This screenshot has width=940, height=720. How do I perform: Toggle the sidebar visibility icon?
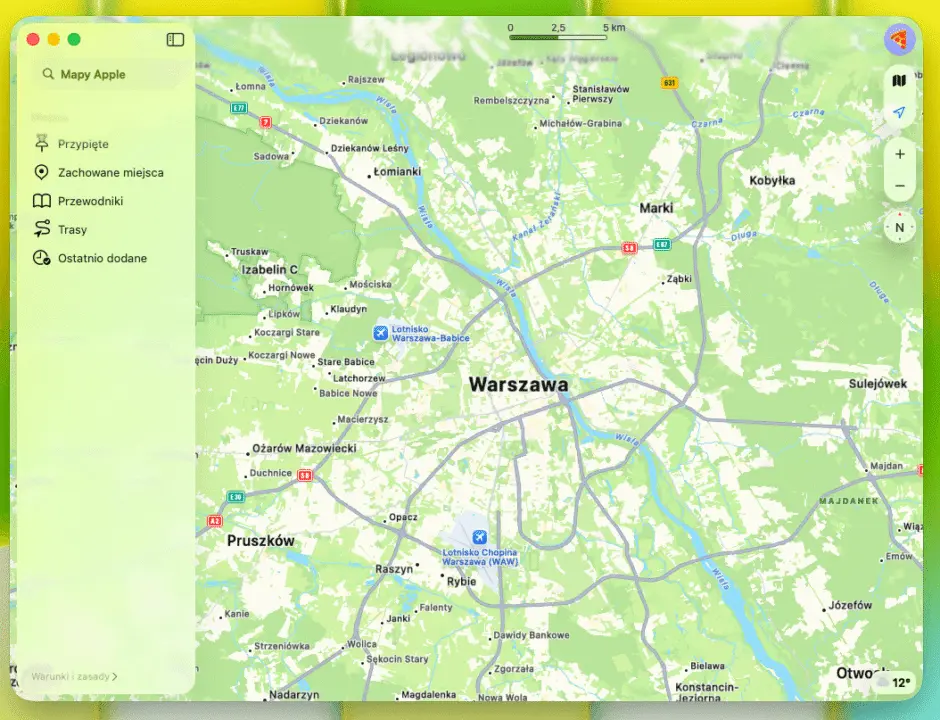pos(176,40)
